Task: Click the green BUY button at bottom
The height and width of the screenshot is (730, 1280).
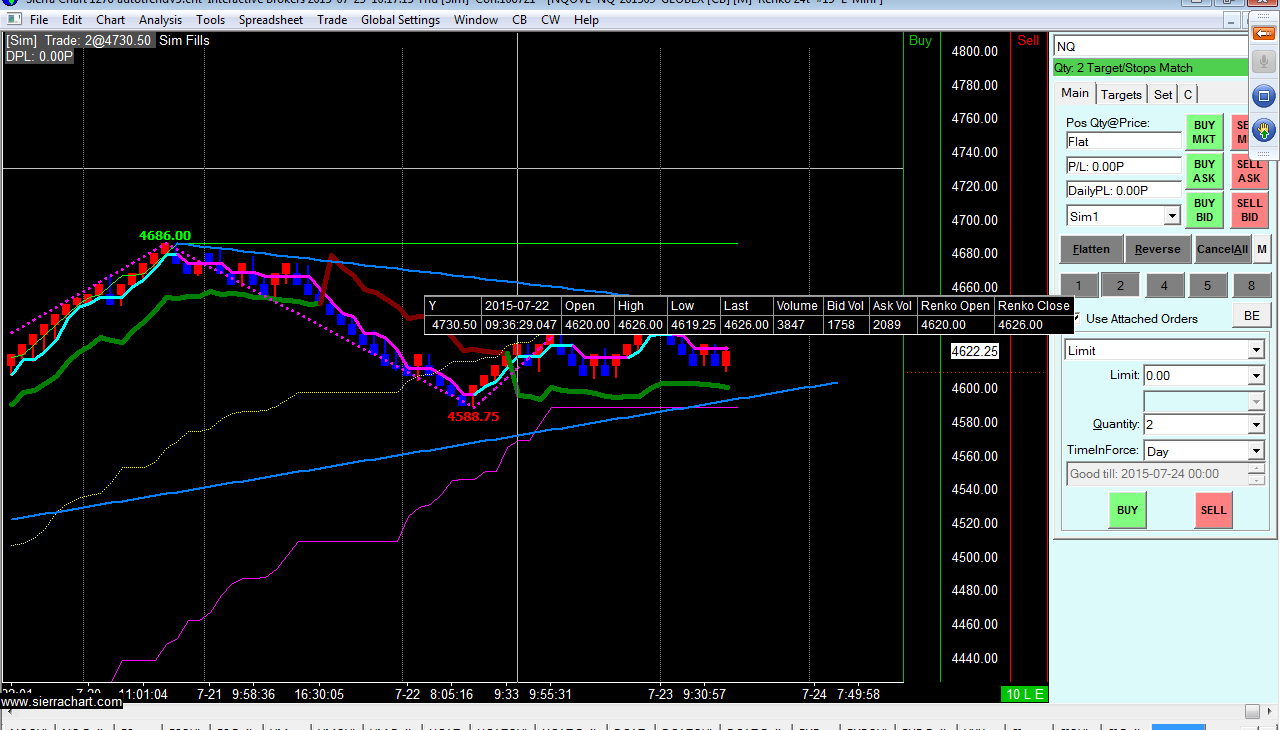Action: coord(1127,510)
